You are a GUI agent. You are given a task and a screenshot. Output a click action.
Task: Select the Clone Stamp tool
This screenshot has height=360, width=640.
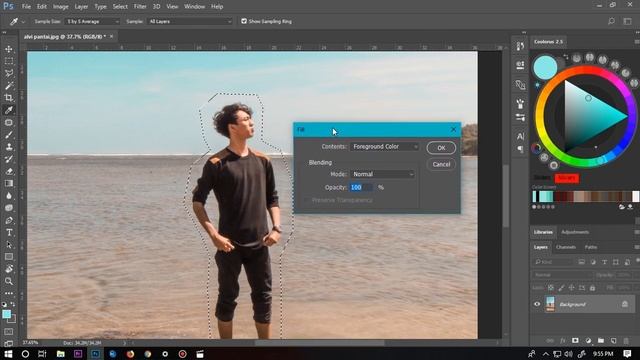click(x=9, y=147)
